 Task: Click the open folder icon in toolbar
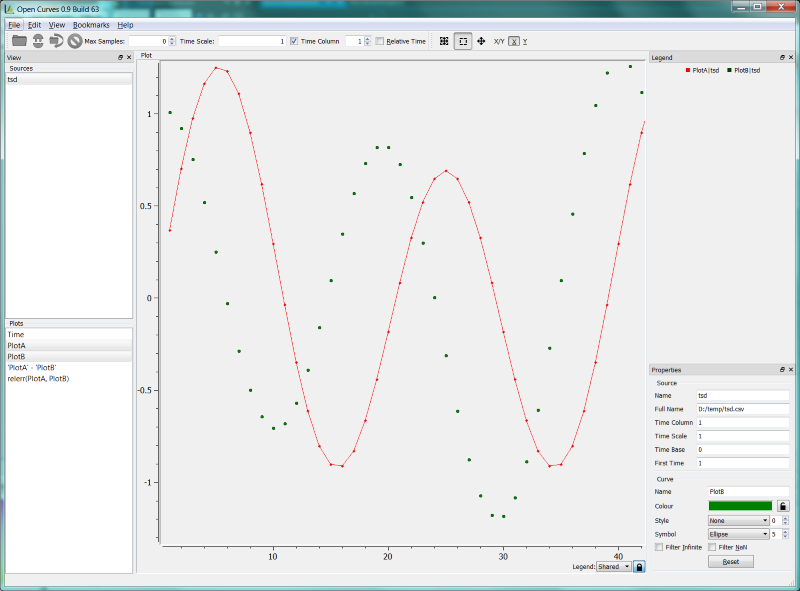pyautogui.click(x=19, y=41)
